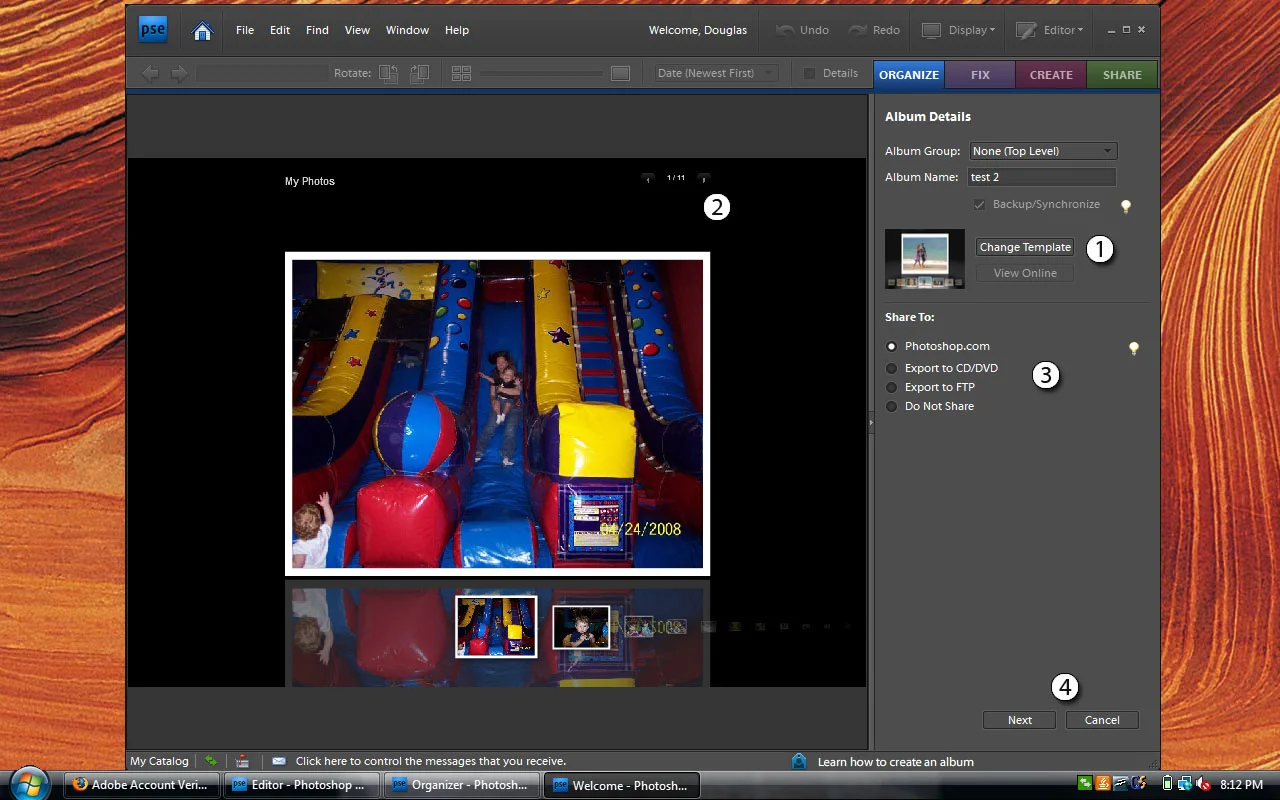
Task: Switch to single photo view icon
Action: tap(620, 73)
